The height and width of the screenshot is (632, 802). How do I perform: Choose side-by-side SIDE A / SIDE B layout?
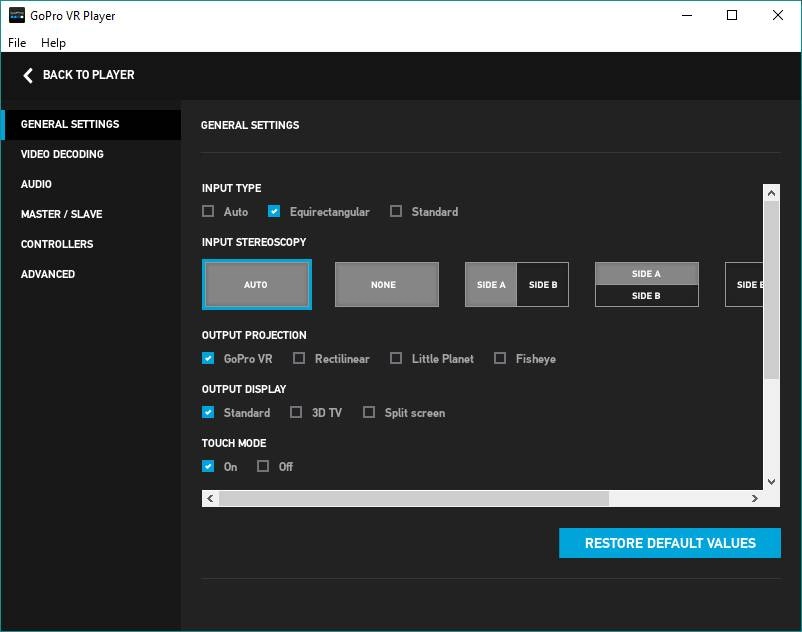click(517, 284)
